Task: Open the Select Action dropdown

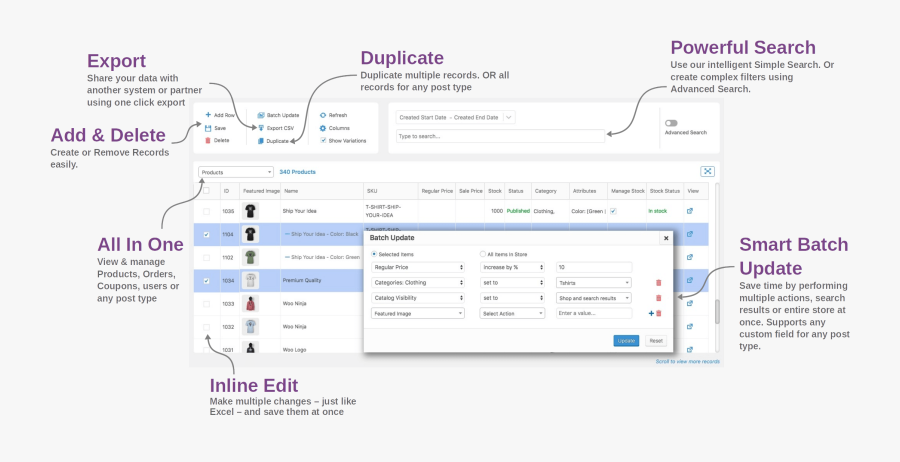Action: 512,313
